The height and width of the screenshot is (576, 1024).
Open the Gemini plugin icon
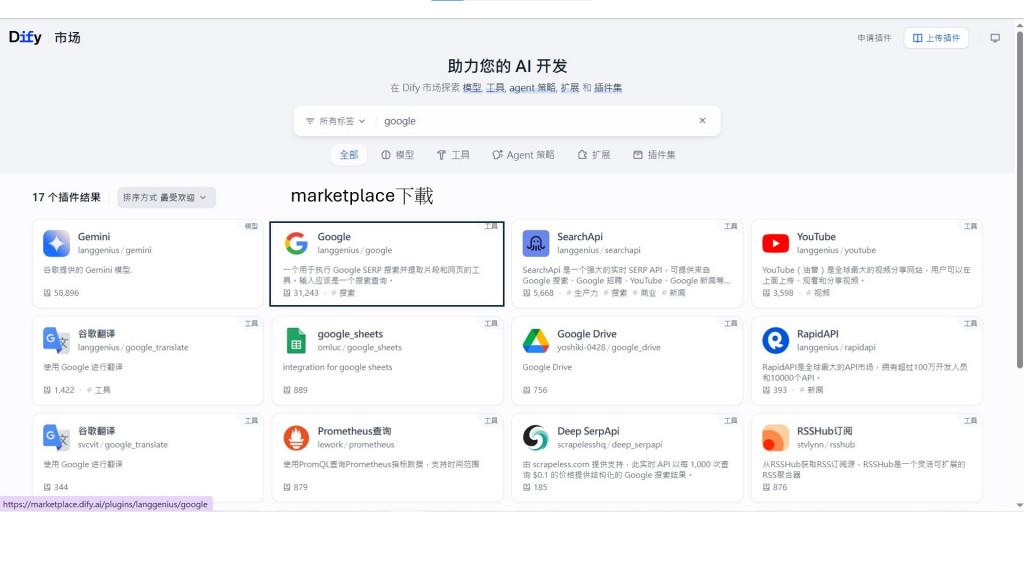56,243
